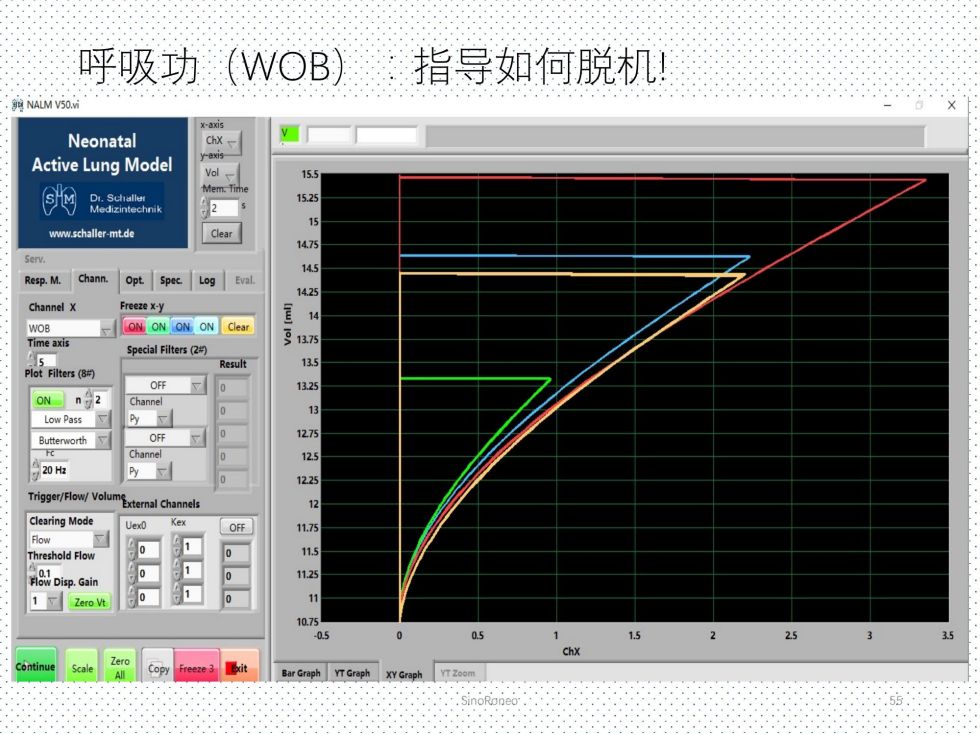The width and height of the screenshot is (980, 735).
Task: Open the Clearing Mode Flow dropdown
Action: click(x=68, y=540)
